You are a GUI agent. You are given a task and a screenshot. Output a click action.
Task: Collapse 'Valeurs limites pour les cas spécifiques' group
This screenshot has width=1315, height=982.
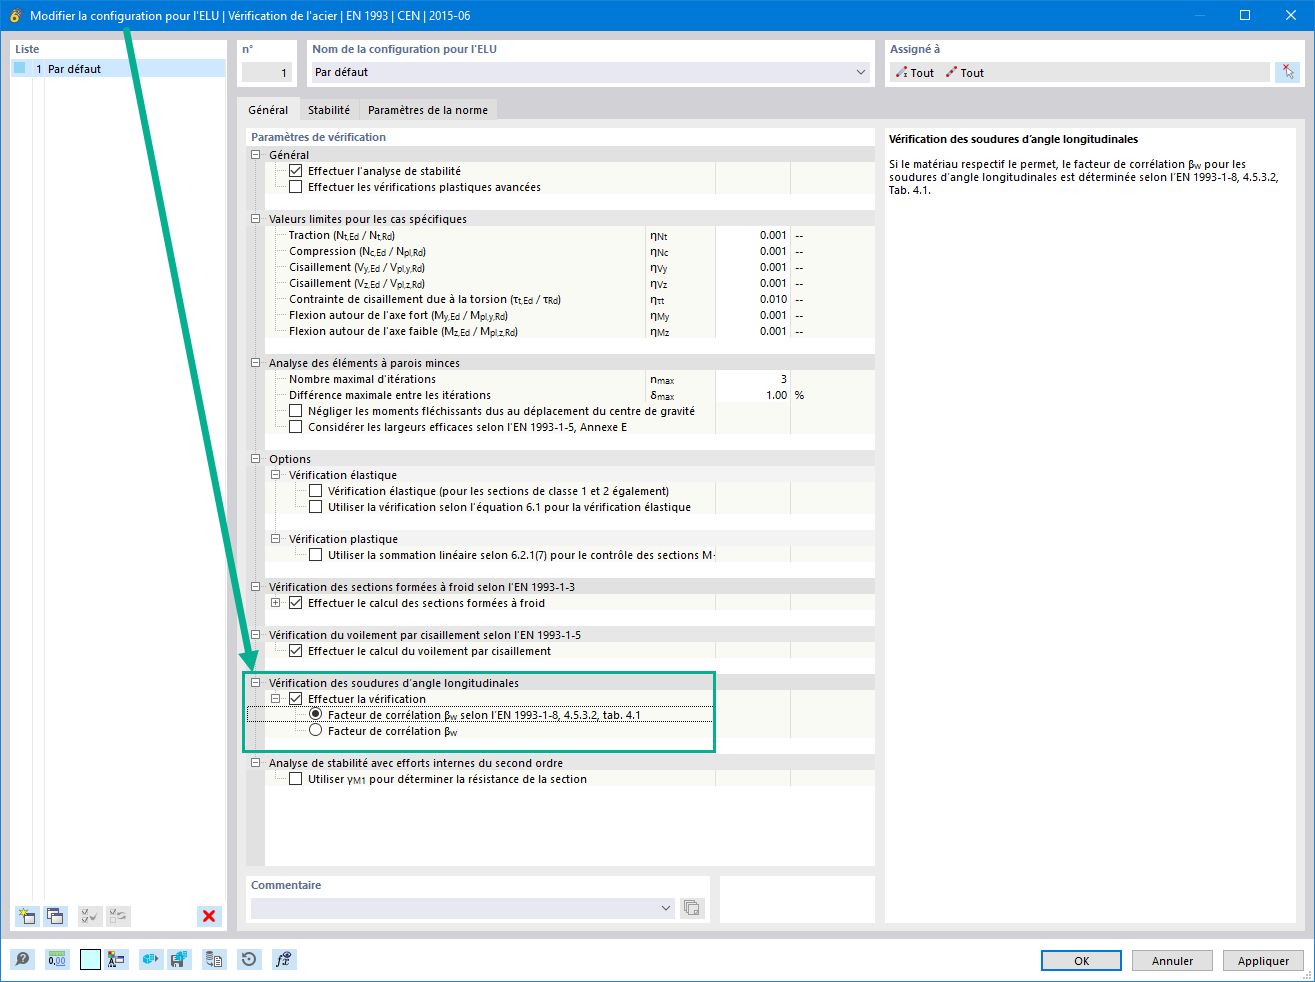coord(255,219)
